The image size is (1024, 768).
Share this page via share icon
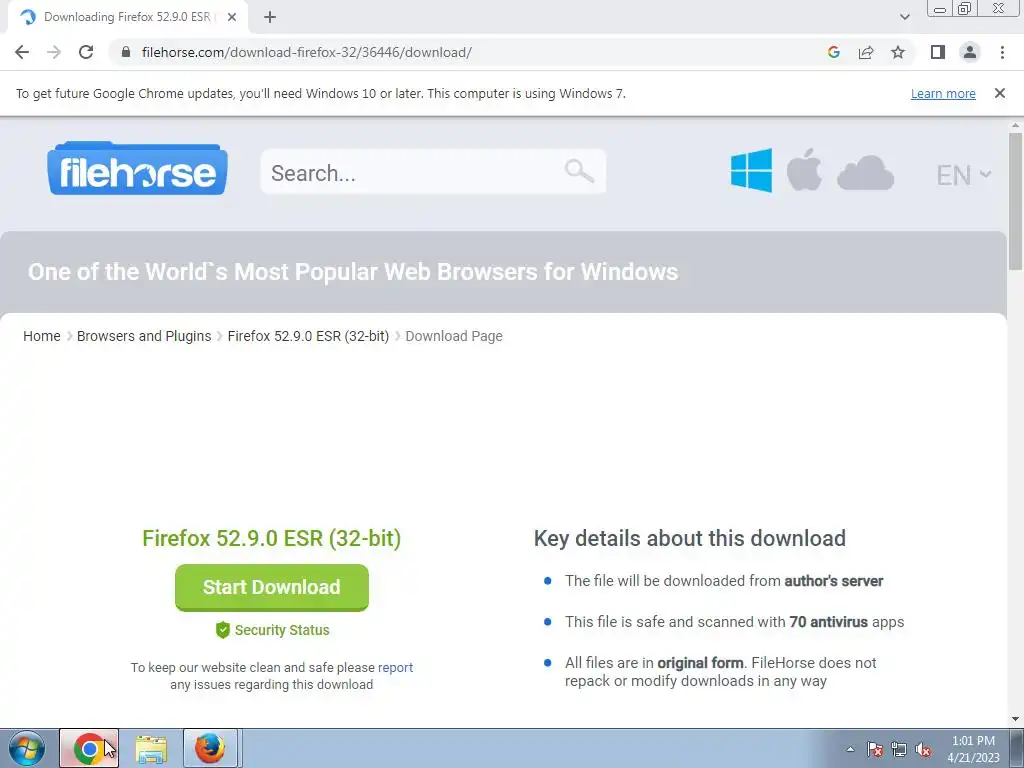[x=866, y=52]
